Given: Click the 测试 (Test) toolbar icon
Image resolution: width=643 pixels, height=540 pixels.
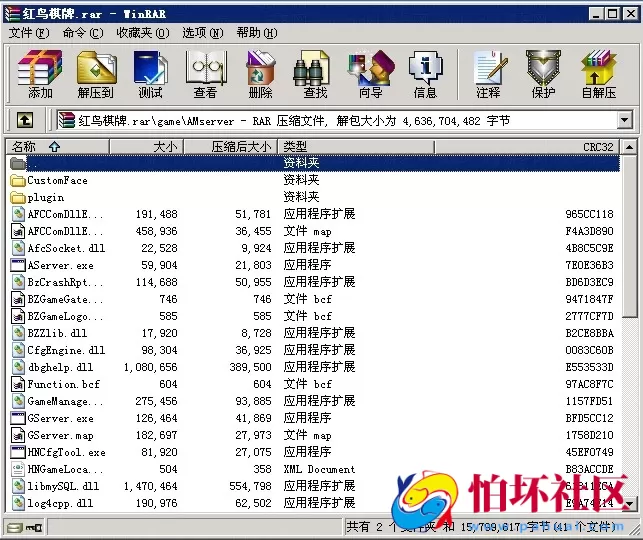Looking at the screenshot, I should click(x=150, y=75).
